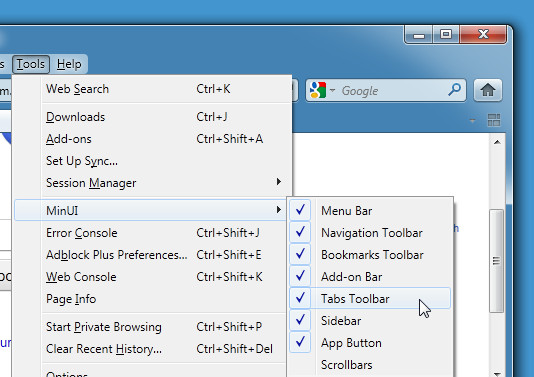The image size is (534, 377).
Task: Click the page scrollbar up arrow
Action: 497,142
